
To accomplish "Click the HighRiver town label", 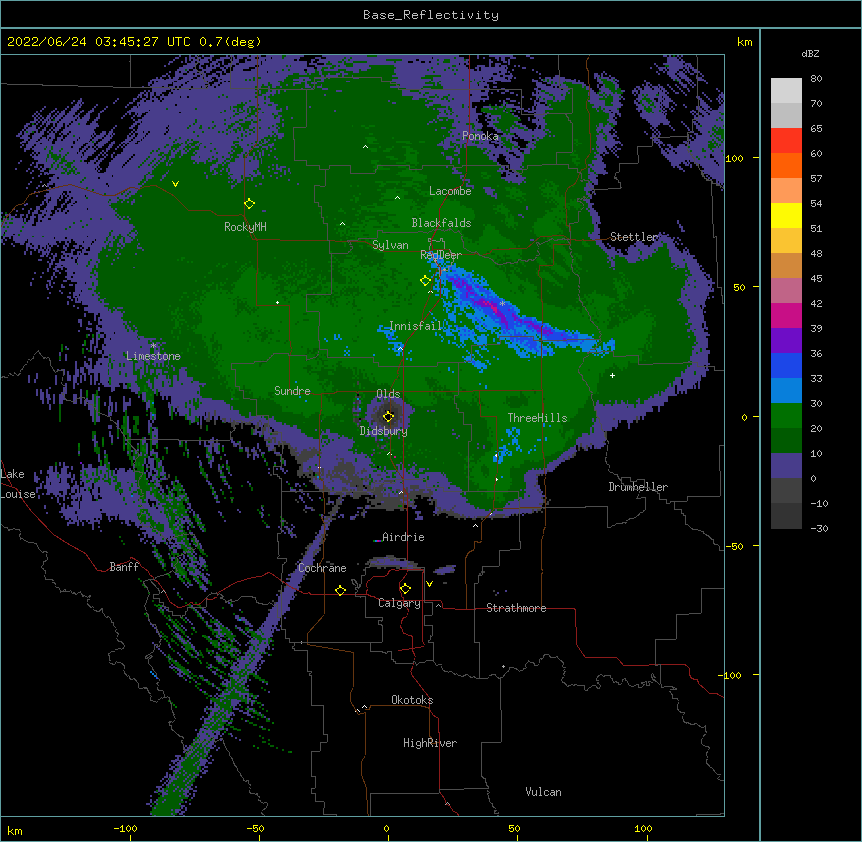I will point(430,743).
